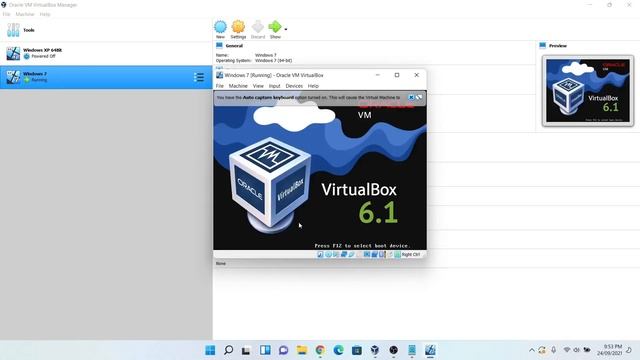This screenshot has width=640, height=360.
Task: Collapse the Preview section header
Action: pyautogui.click(x=558, y=46)
